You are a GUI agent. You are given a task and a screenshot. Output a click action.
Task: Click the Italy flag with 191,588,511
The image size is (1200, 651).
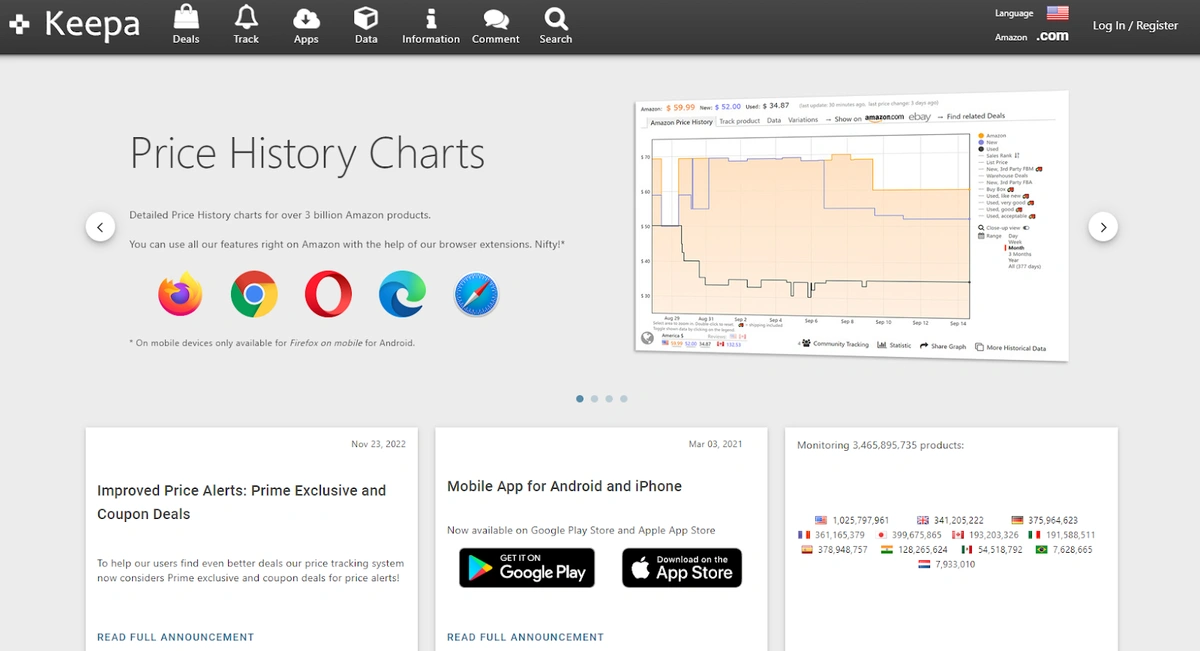click(1035, 535)
